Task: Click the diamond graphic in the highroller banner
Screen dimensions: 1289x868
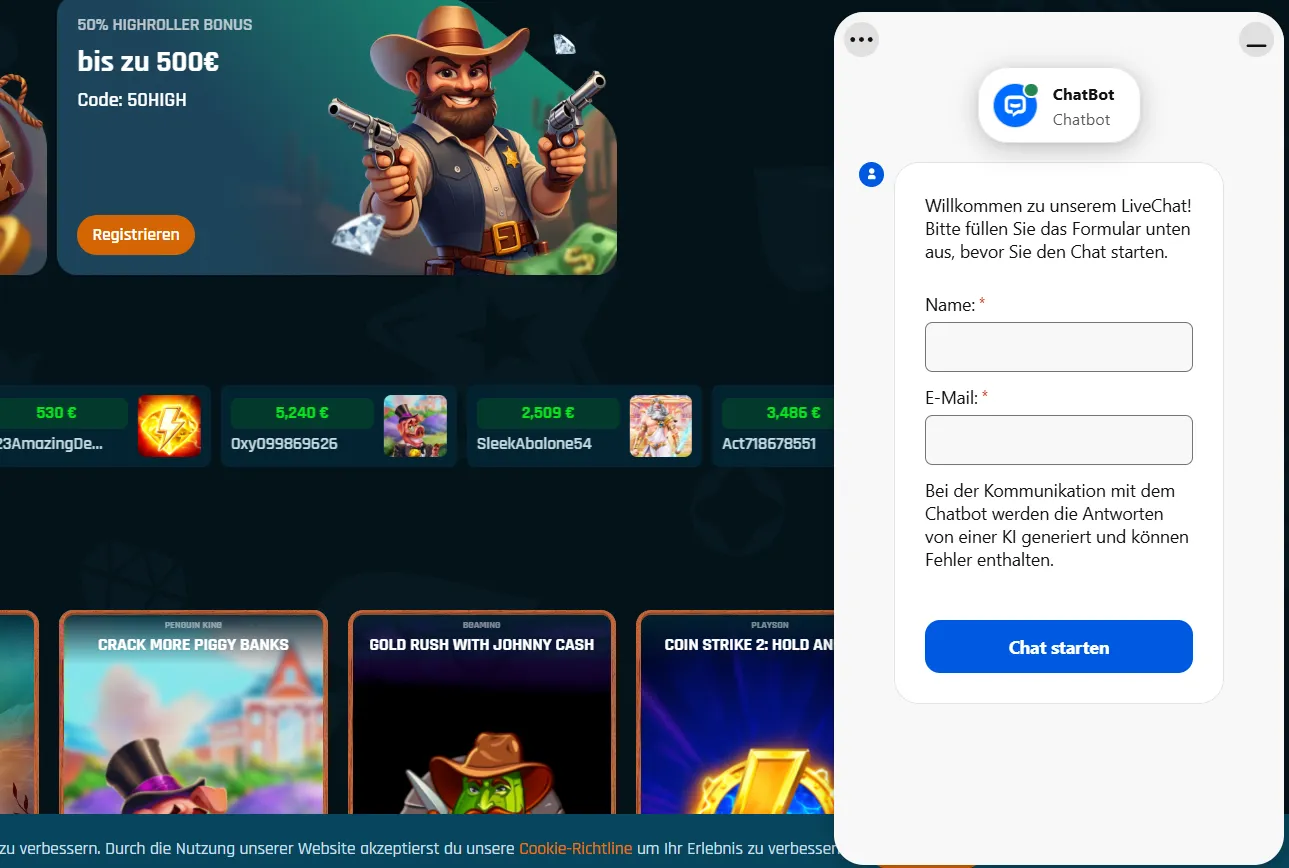Action: 564,44
